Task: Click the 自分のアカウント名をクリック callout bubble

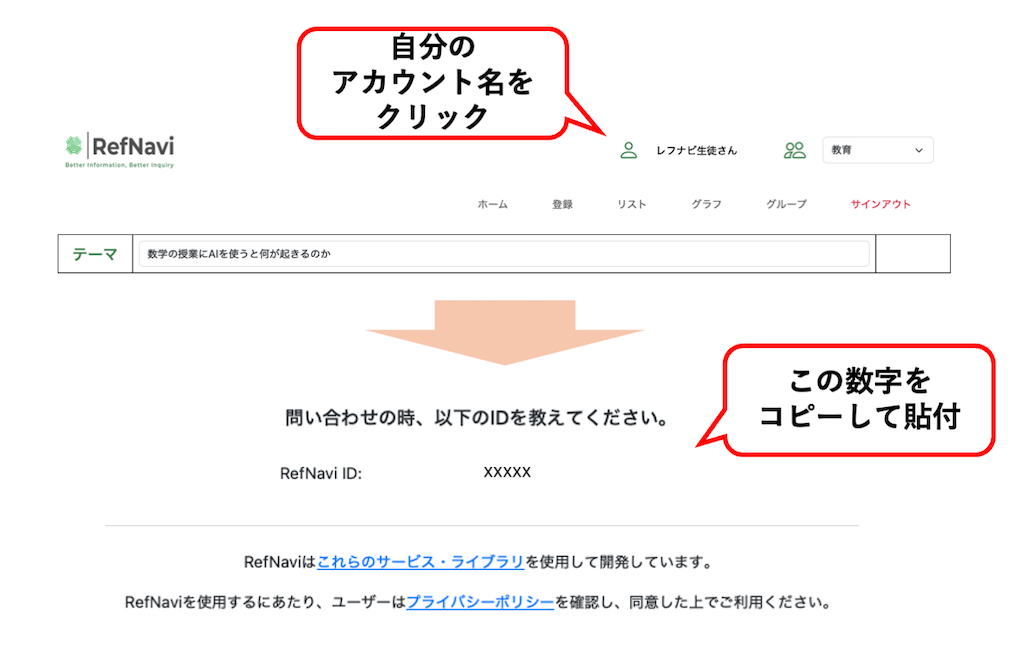Action: (x=432, y=82)
